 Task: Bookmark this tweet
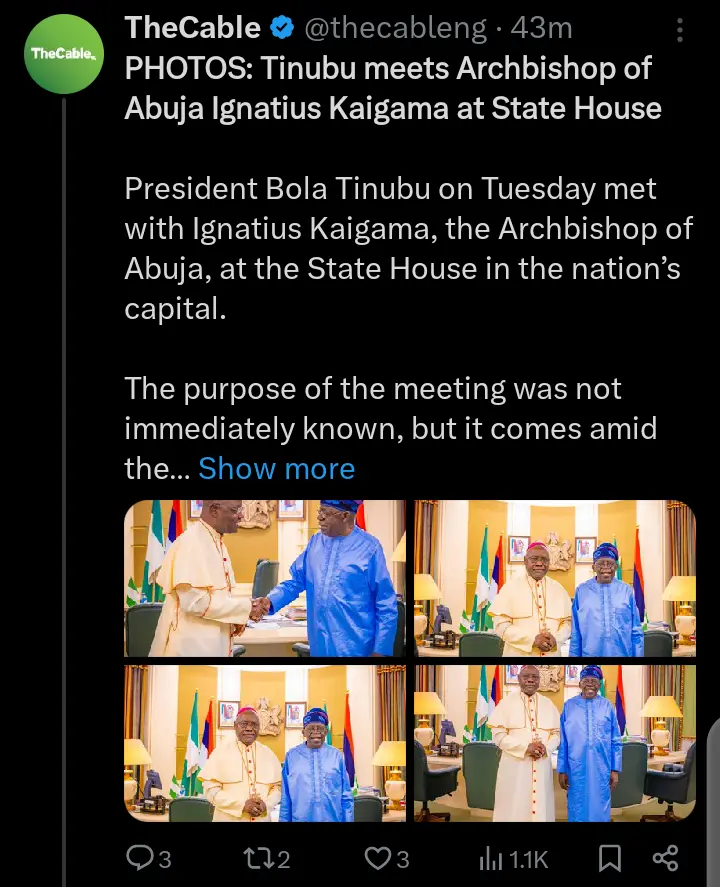610,857
